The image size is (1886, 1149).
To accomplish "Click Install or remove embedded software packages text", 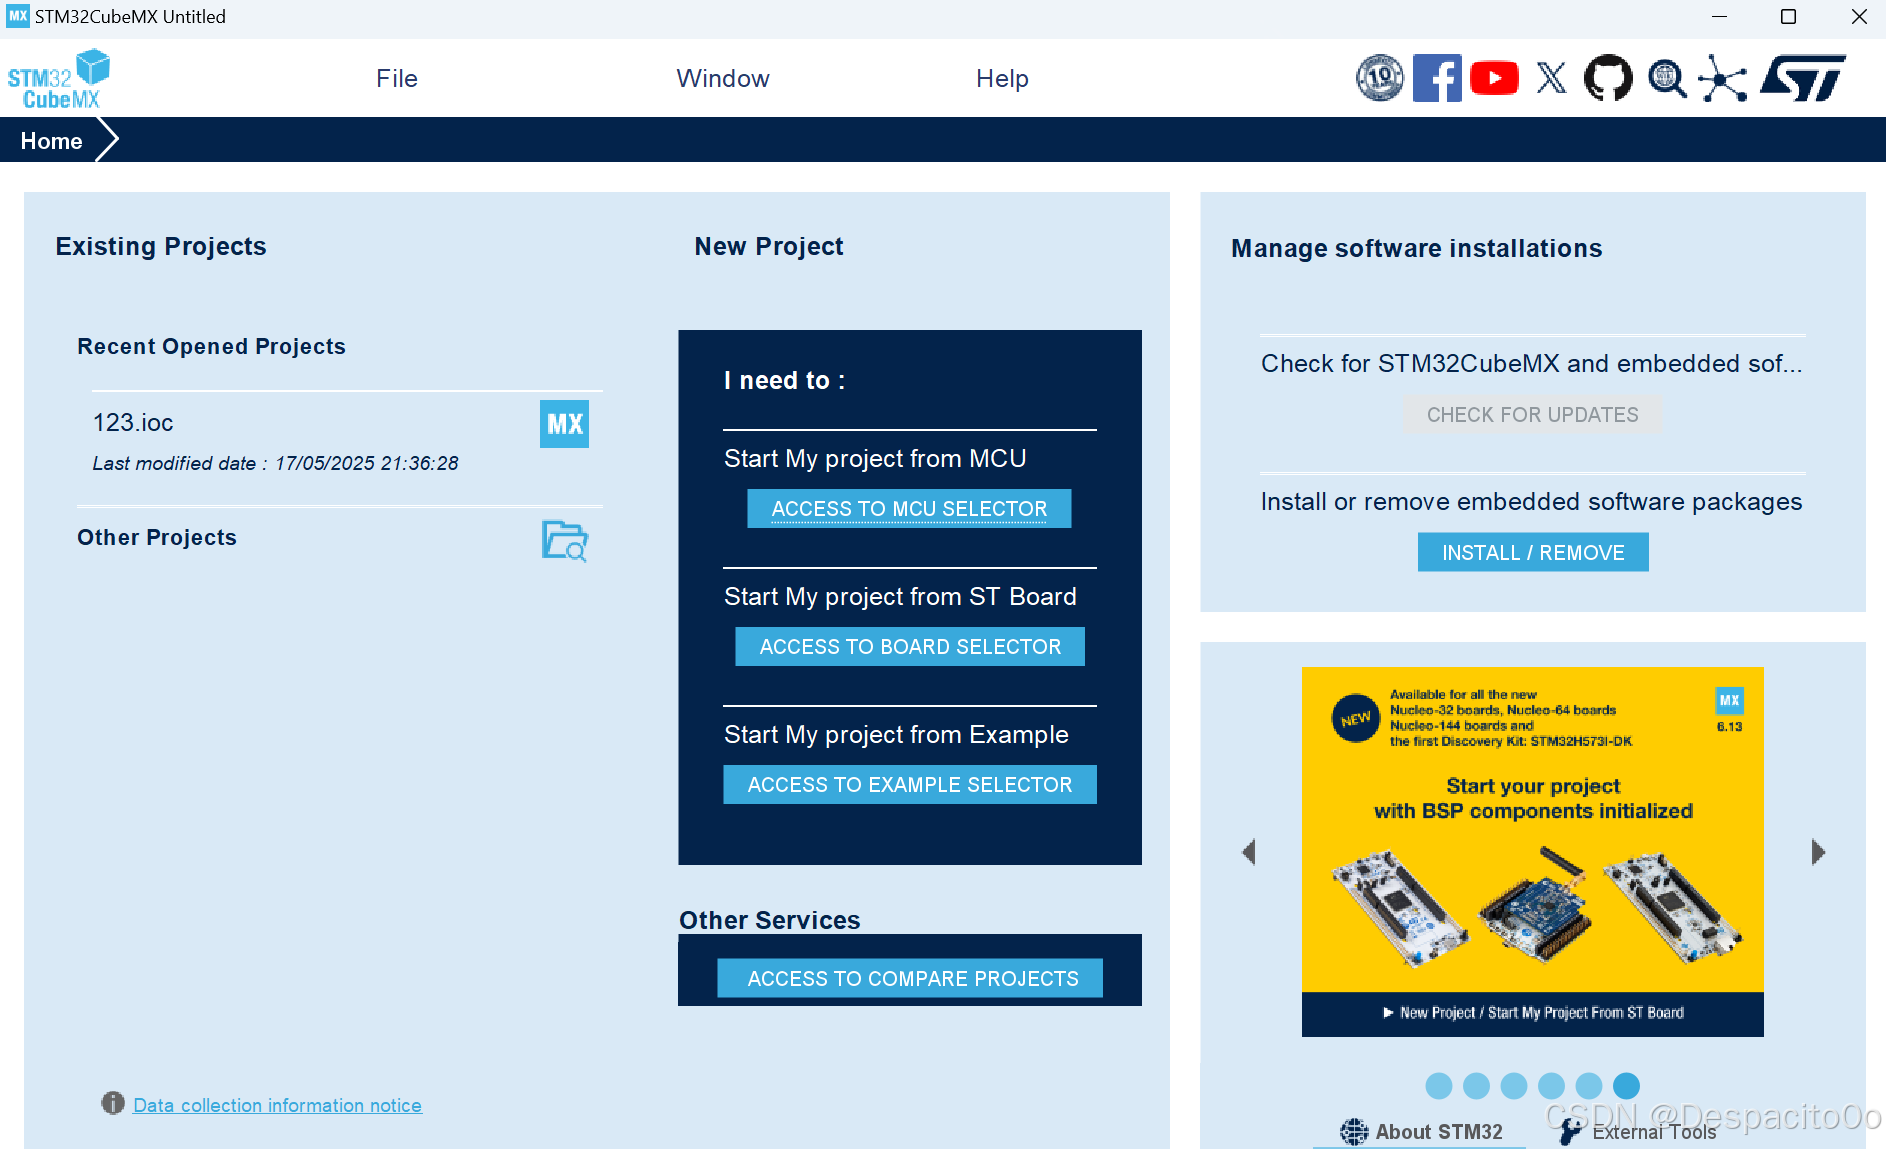I will (1531, 501).
